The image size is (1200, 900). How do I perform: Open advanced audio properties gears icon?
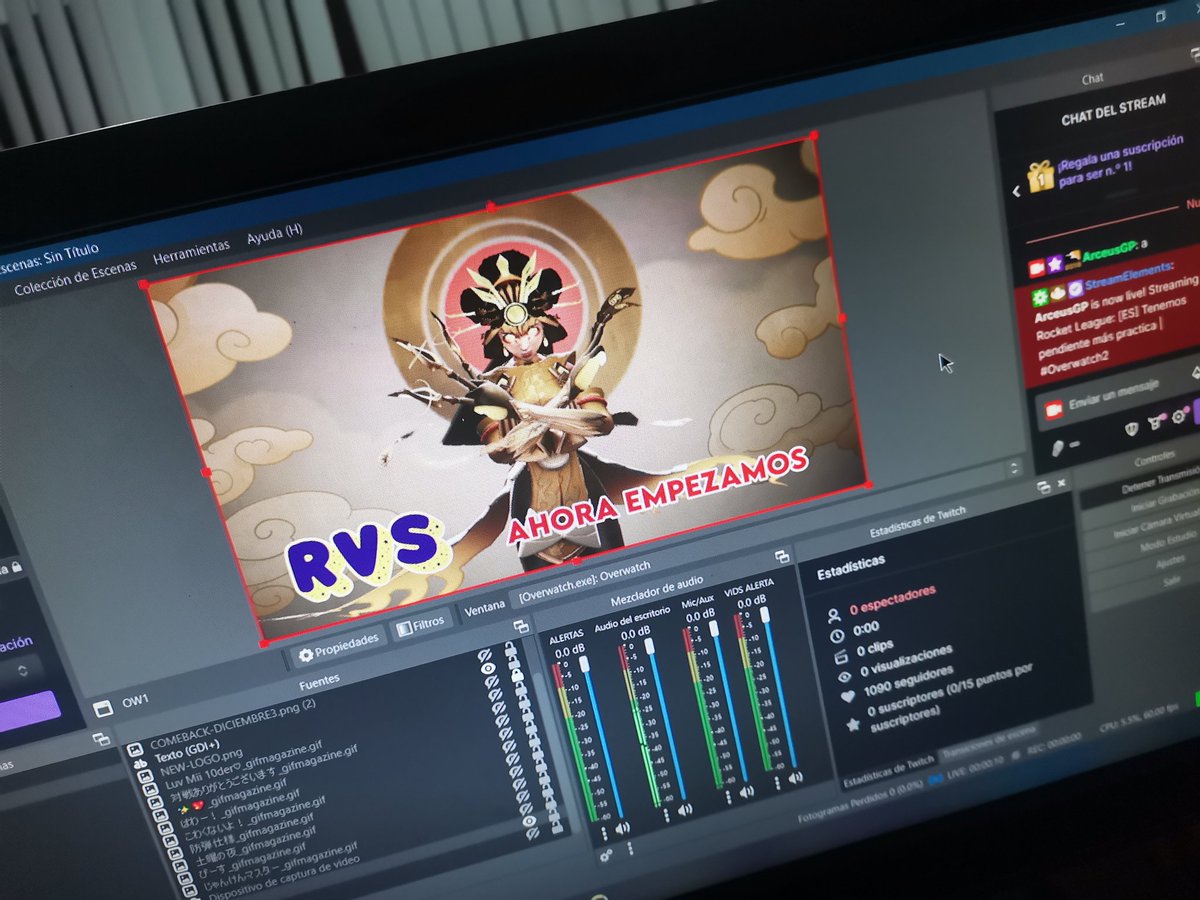click(x=605, y=856)
